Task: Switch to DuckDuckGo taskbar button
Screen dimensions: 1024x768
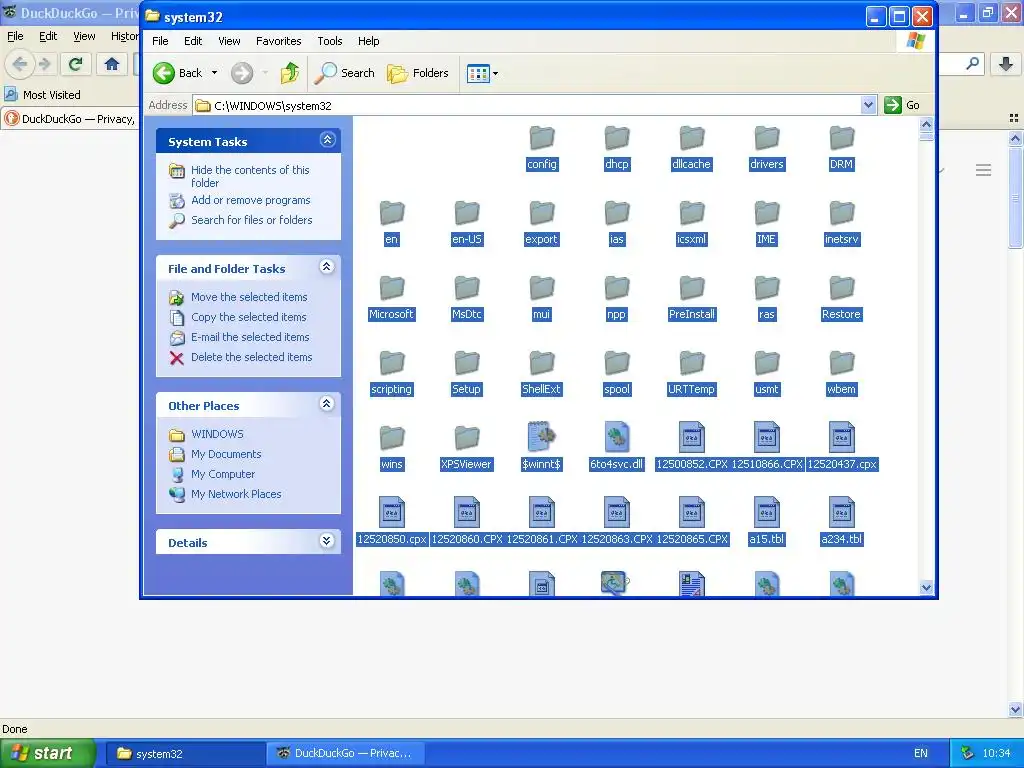Action: pos(345,753)
